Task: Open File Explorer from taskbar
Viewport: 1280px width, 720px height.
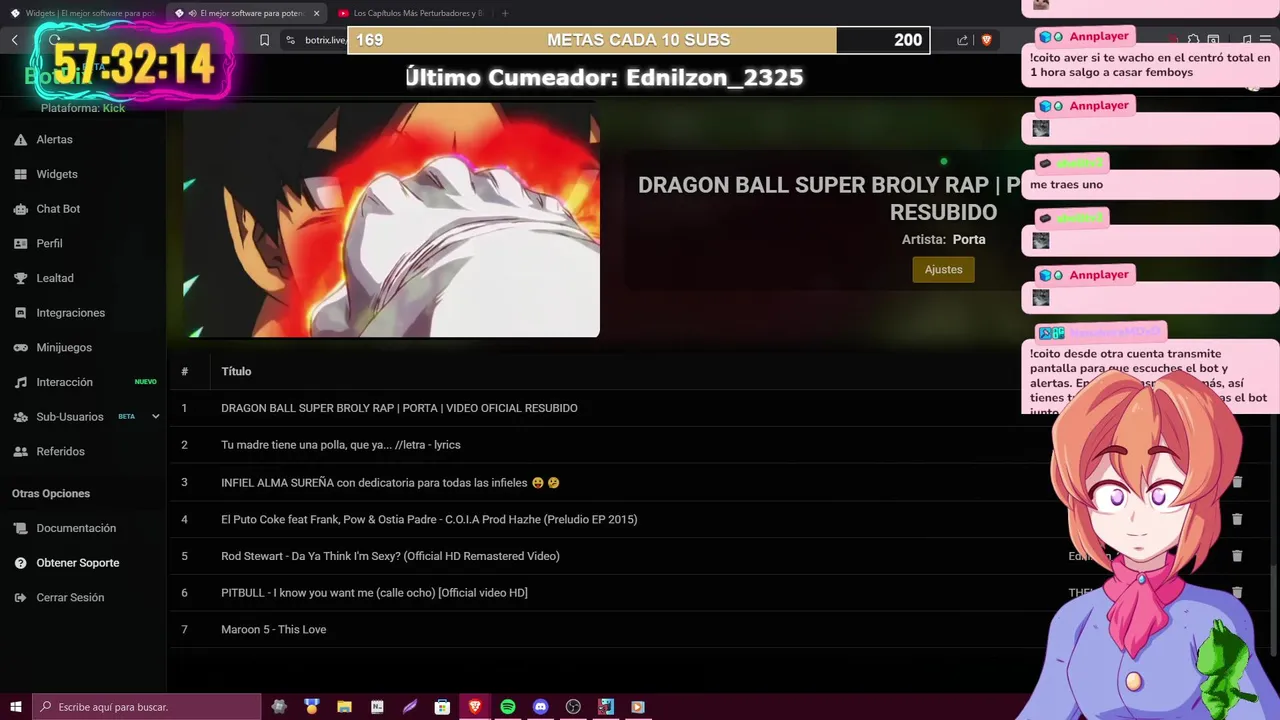Action: 344,707
